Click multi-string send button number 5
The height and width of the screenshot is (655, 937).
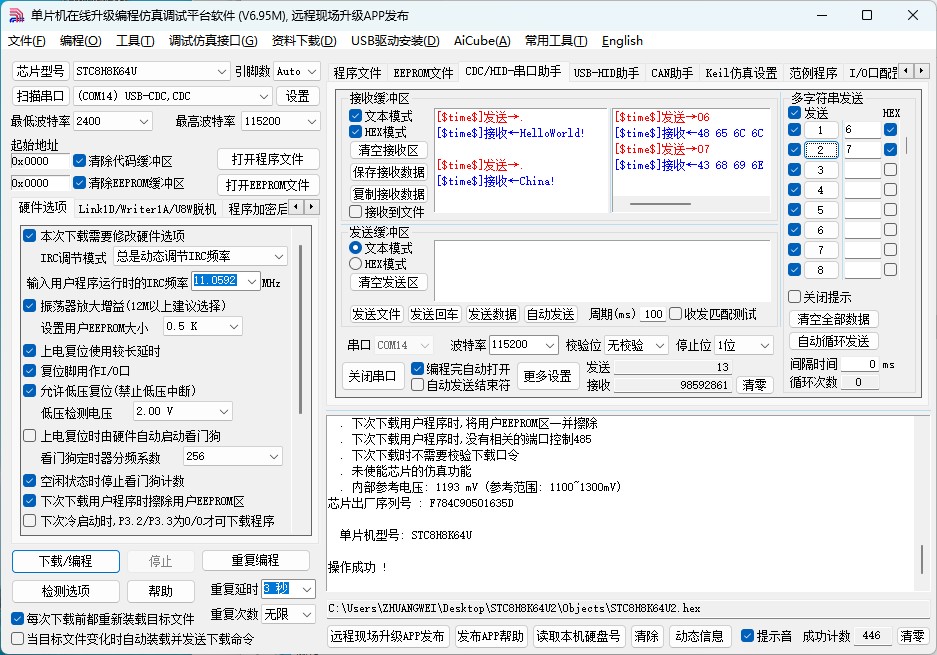[820, 210]
